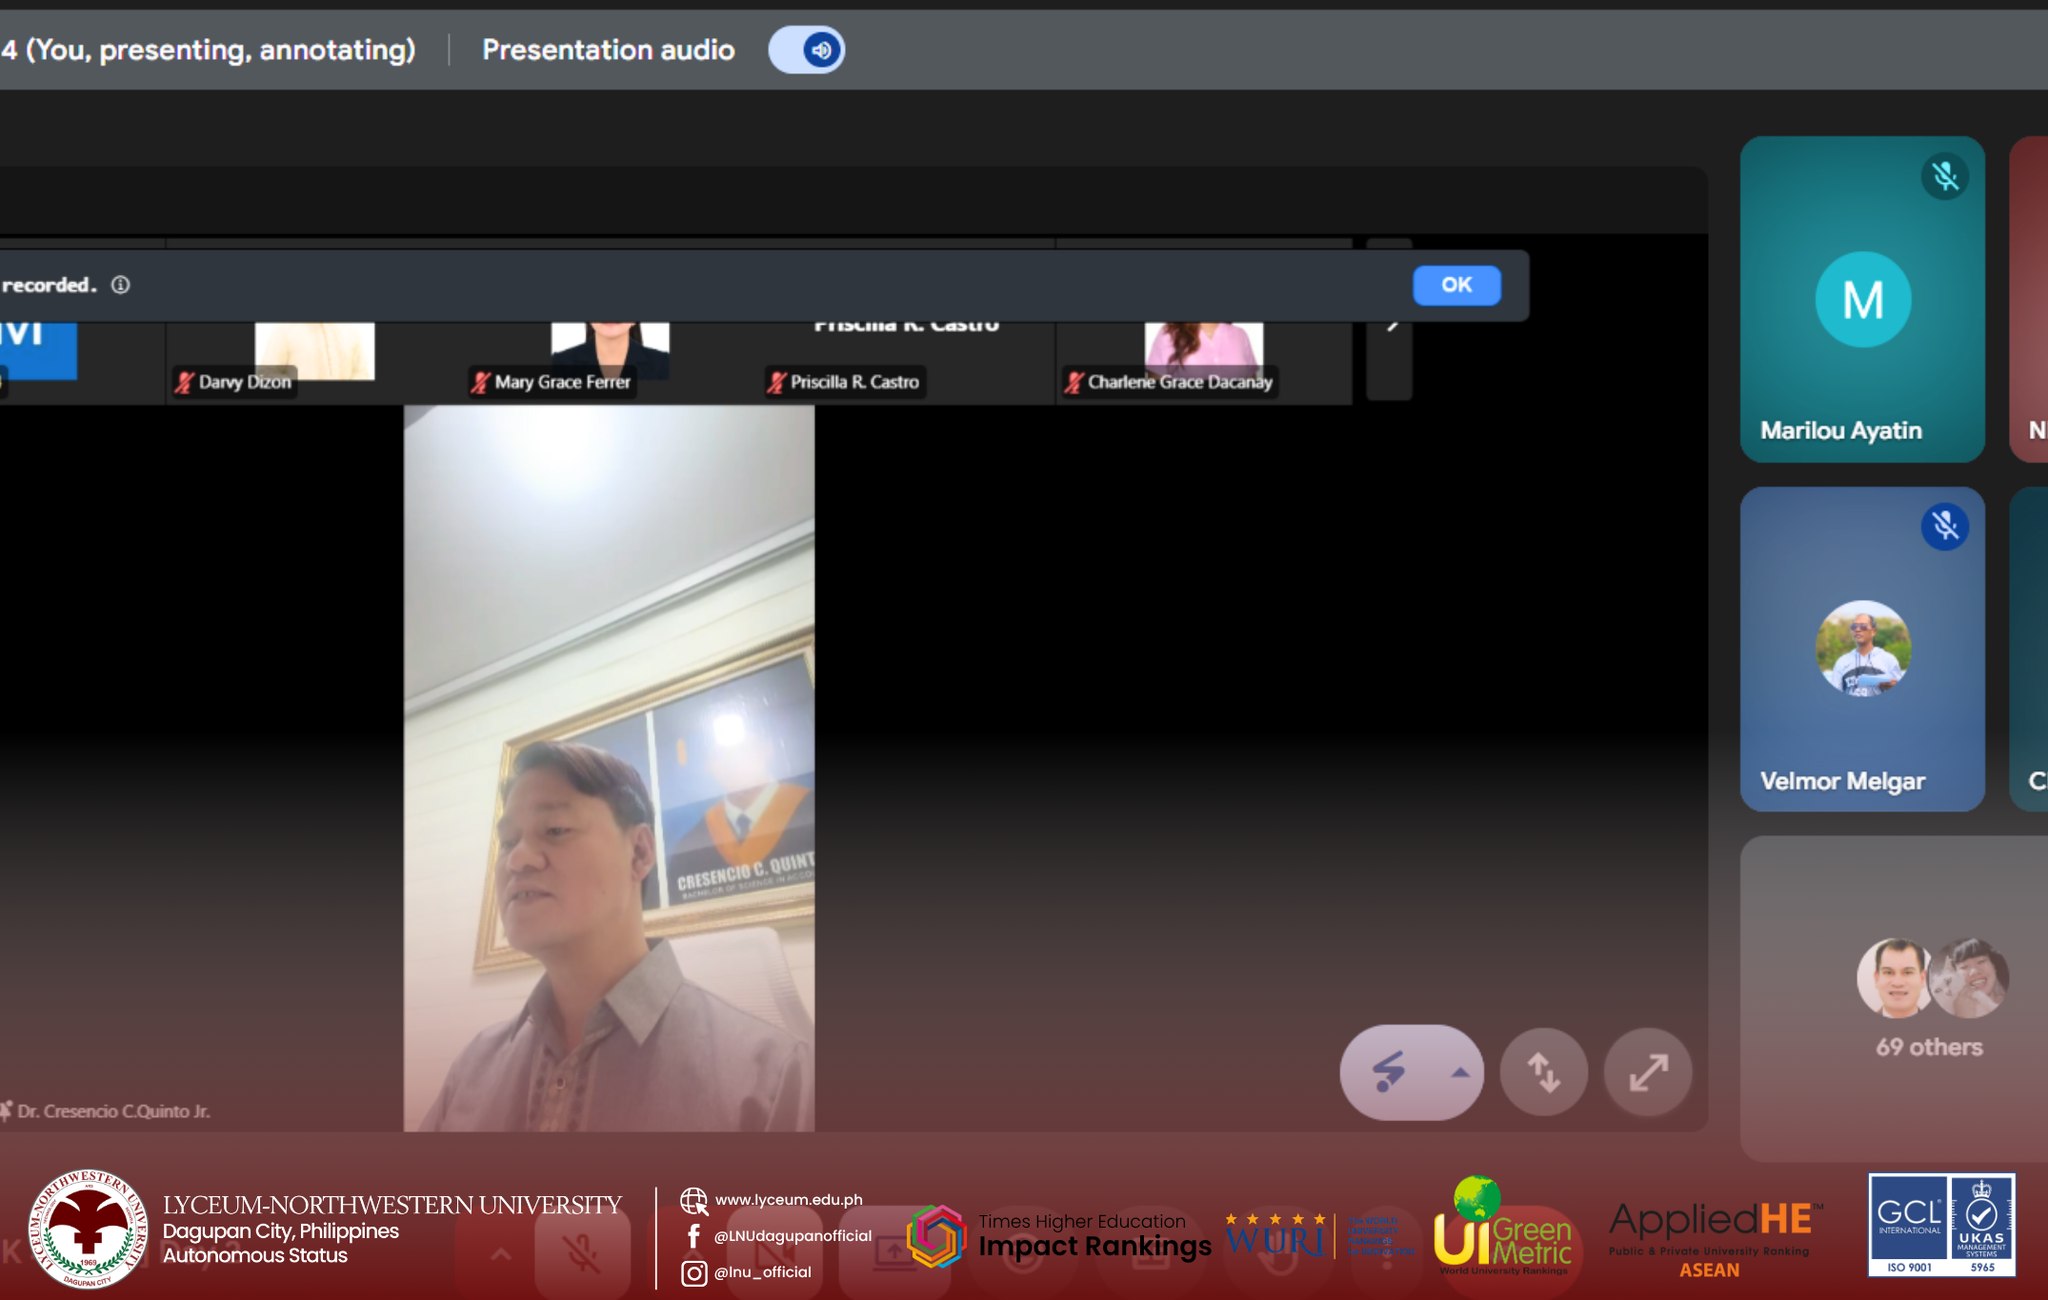This screenshot has width=2048, height=1300.
Task: Expand annotation options with the up arrow
Action: 1460,1072
